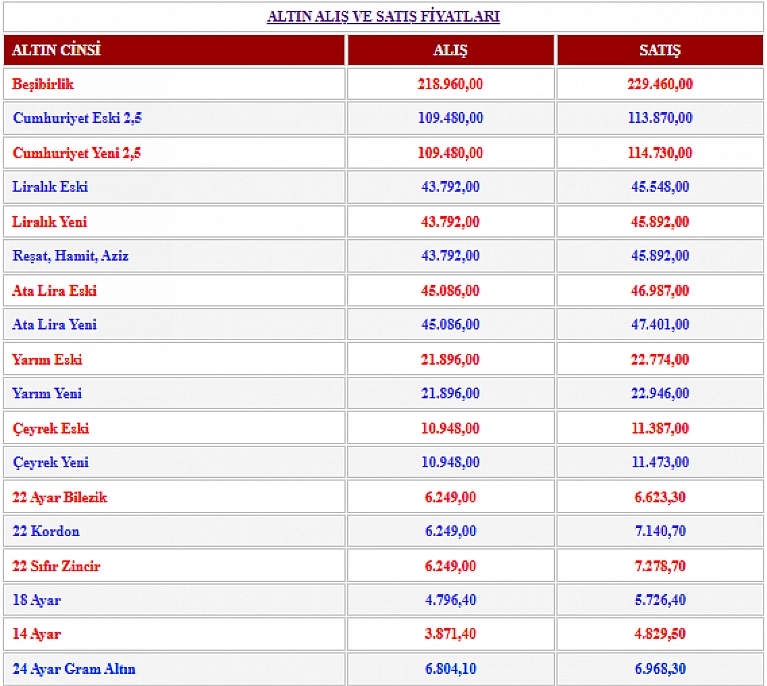Select the Beşibirlik row label

click(x=43, y=84)
